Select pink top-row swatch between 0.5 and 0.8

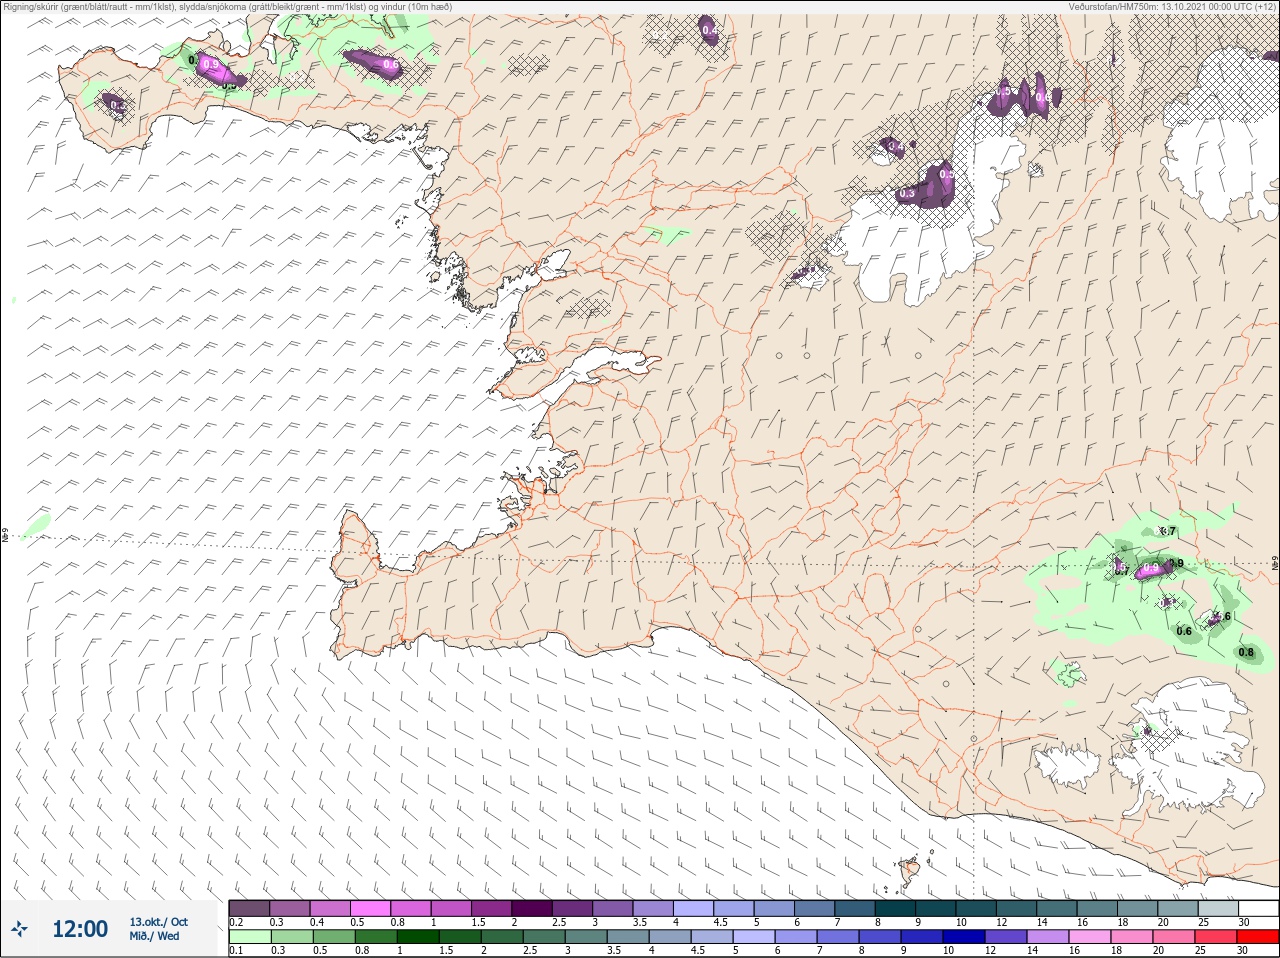[371, 908]
